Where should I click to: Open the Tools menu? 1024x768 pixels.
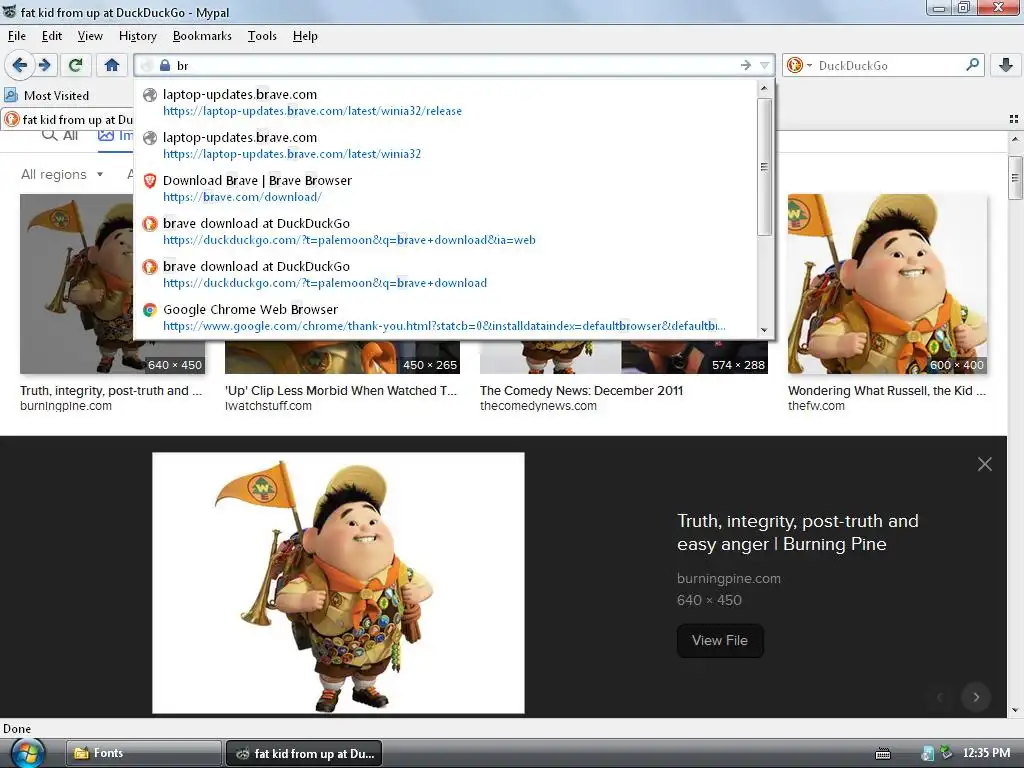[262, 36]
